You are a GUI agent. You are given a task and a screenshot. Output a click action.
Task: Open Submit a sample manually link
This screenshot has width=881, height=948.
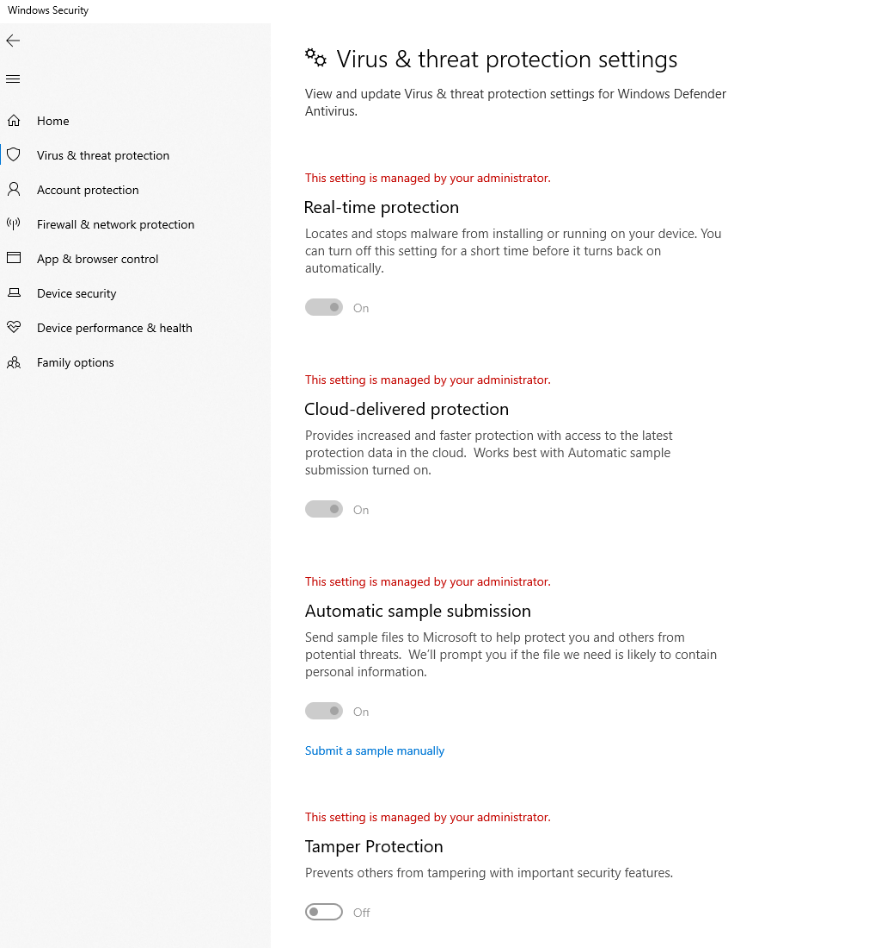(375, 751)
